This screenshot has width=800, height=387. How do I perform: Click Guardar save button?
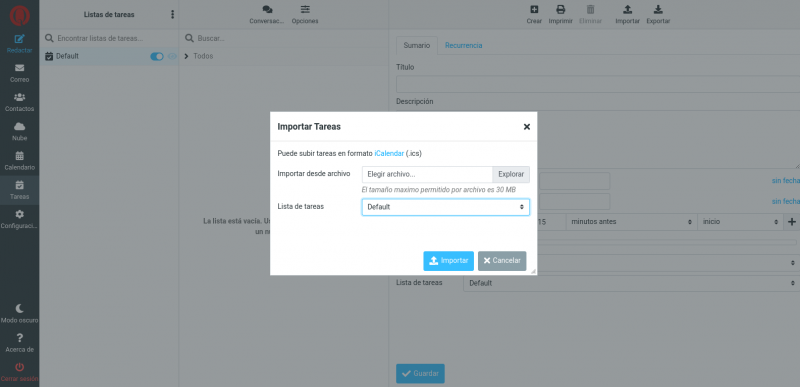pyautogui.click(x=420, y=374)
